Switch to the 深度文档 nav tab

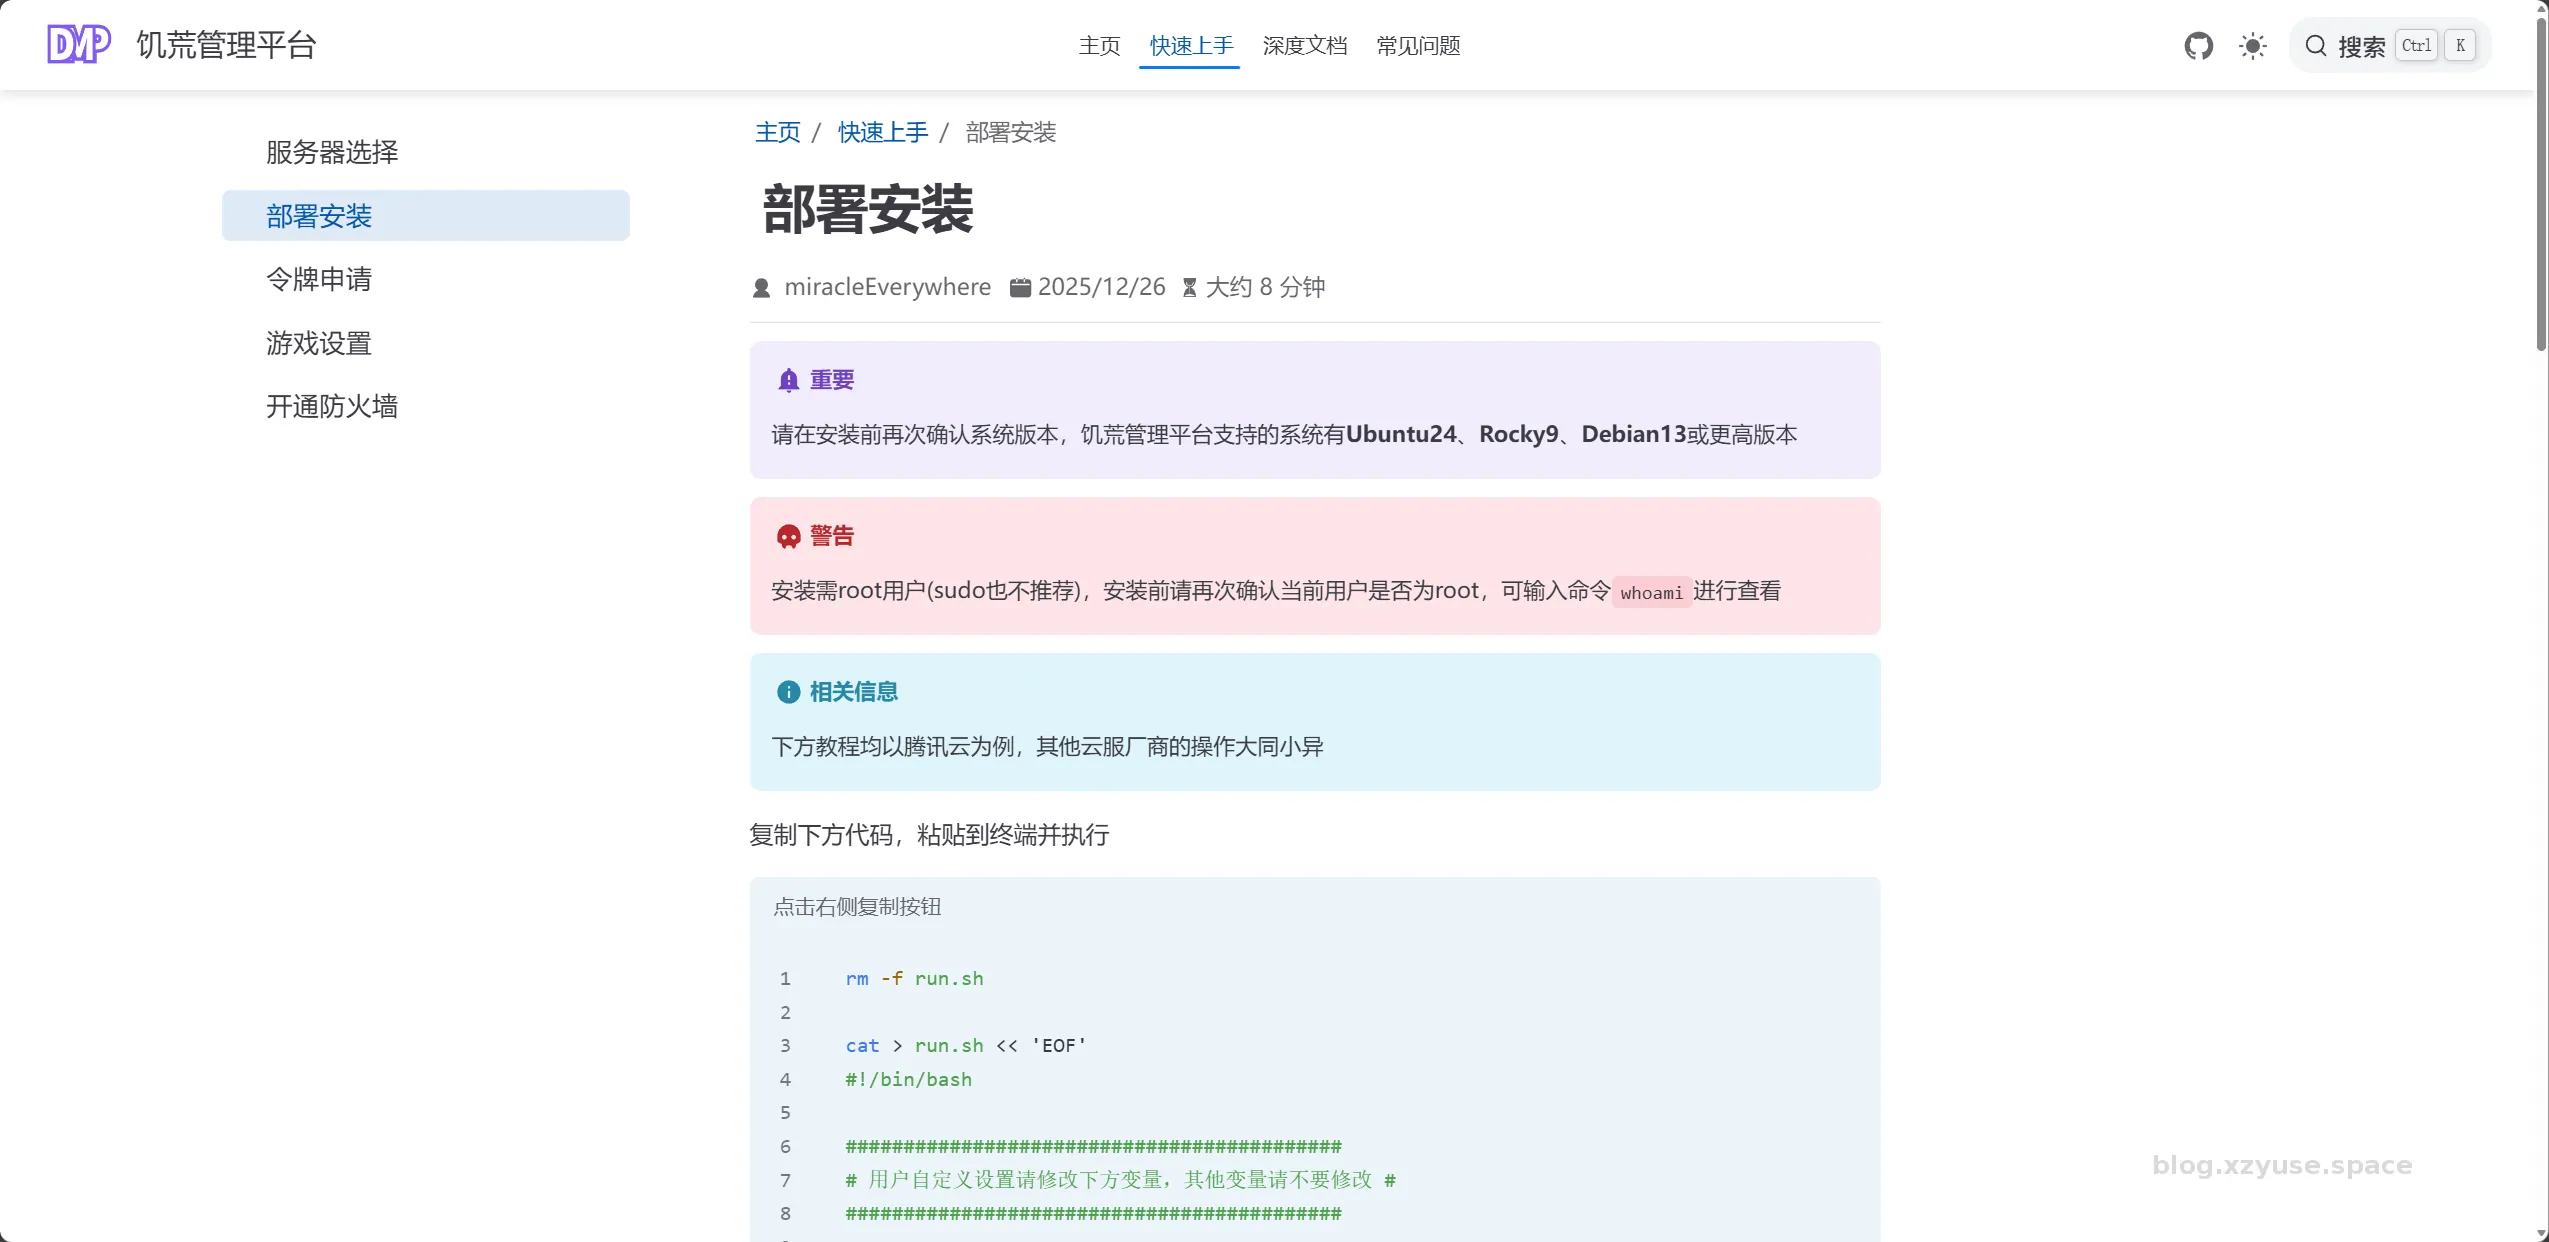click(1304, 46)
